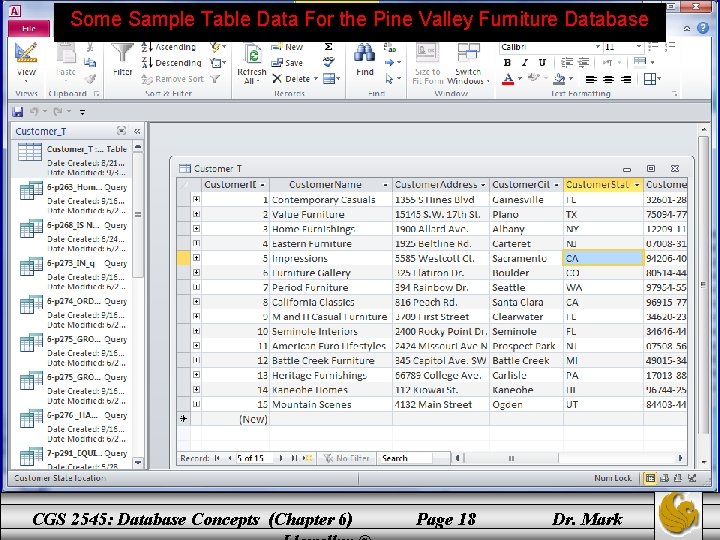Create a New record

point(287,47)
